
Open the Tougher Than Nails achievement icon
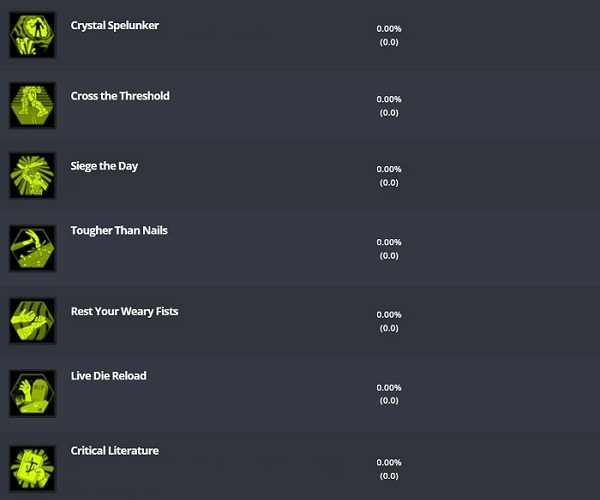(33, 248)
